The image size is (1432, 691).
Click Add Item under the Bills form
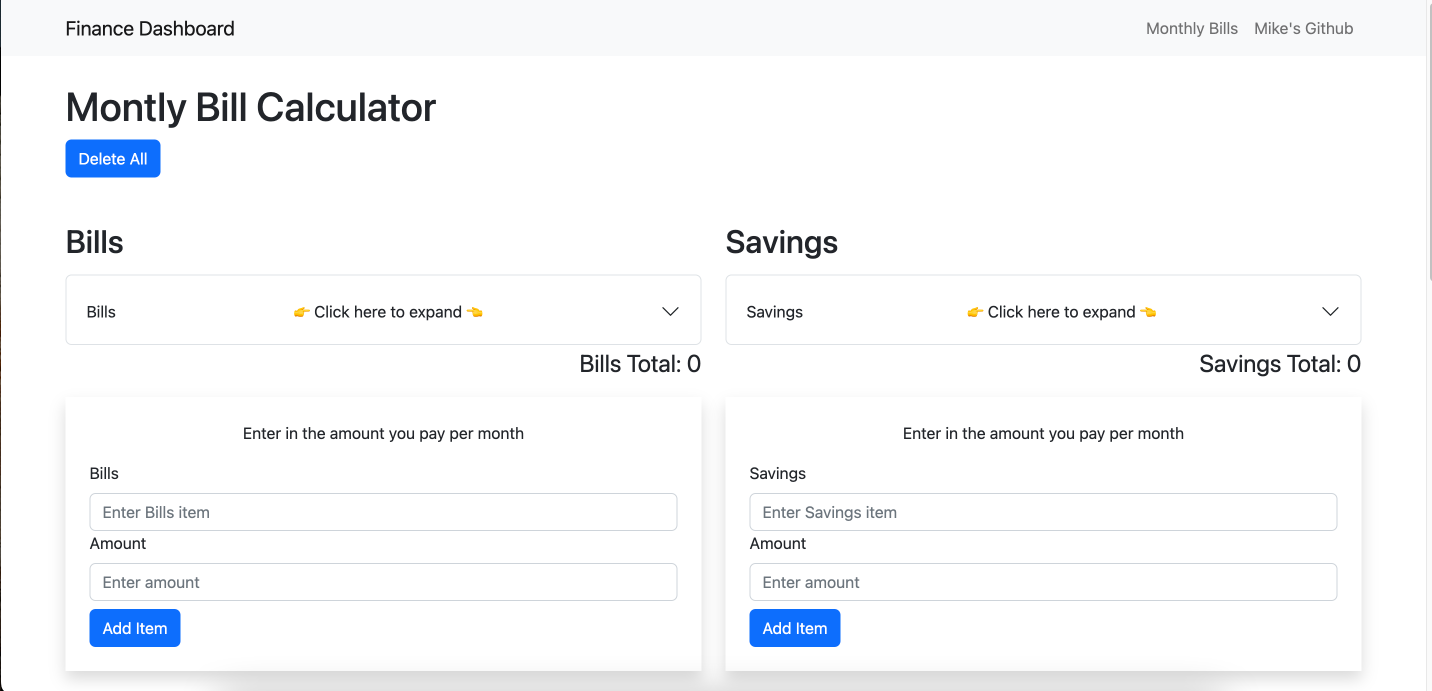coord(134,628)
